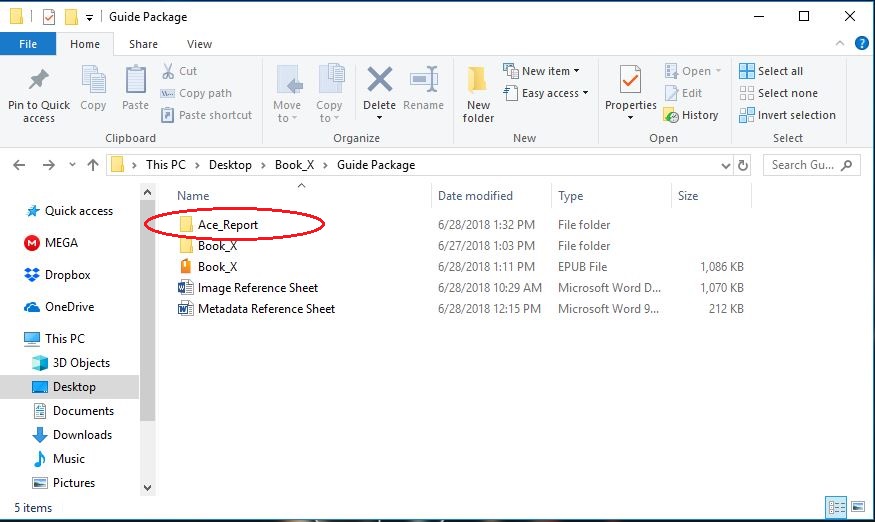Open the Delete options arrow
The width and height of the screenshot is (875, 522).
pyautogui.click(x=379, y=118)
